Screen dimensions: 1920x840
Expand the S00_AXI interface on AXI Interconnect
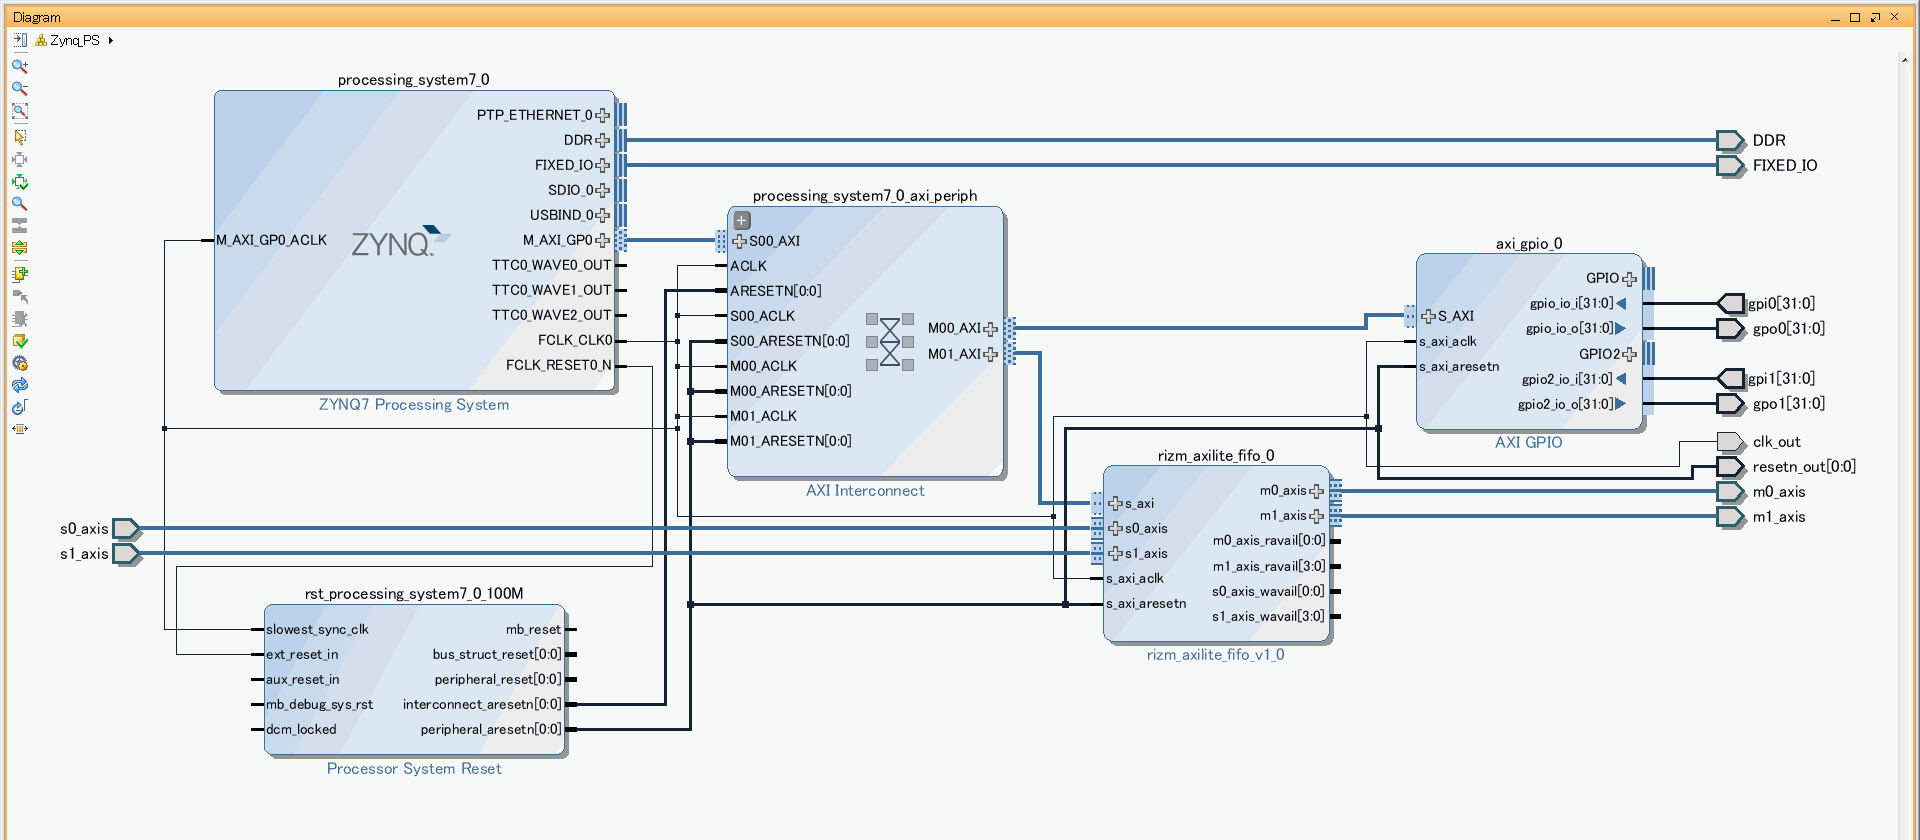pyautogui.click(x=740, y=241)
